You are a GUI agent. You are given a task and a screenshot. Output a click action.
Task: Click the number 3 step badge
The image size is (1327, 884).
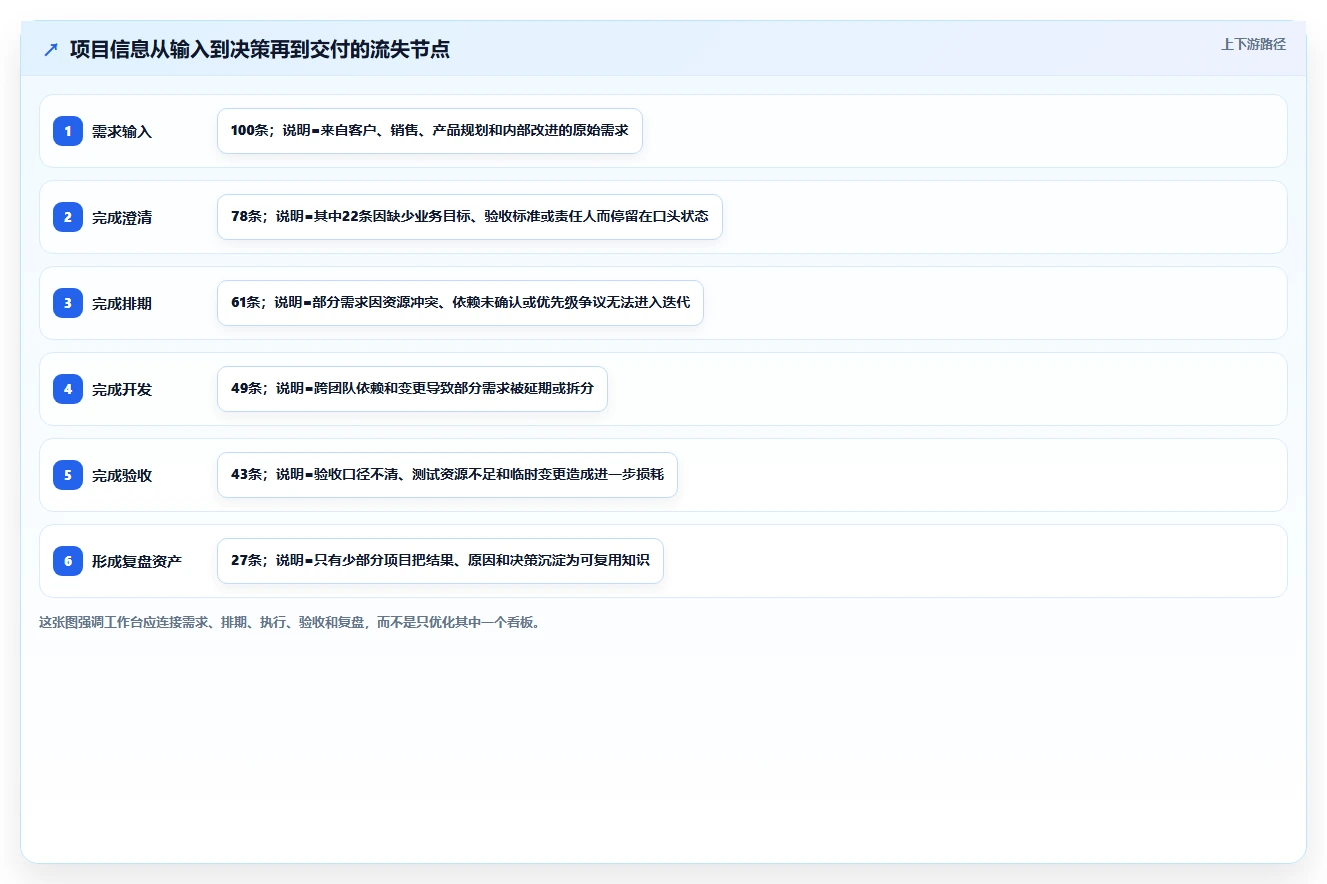[68, 303]
